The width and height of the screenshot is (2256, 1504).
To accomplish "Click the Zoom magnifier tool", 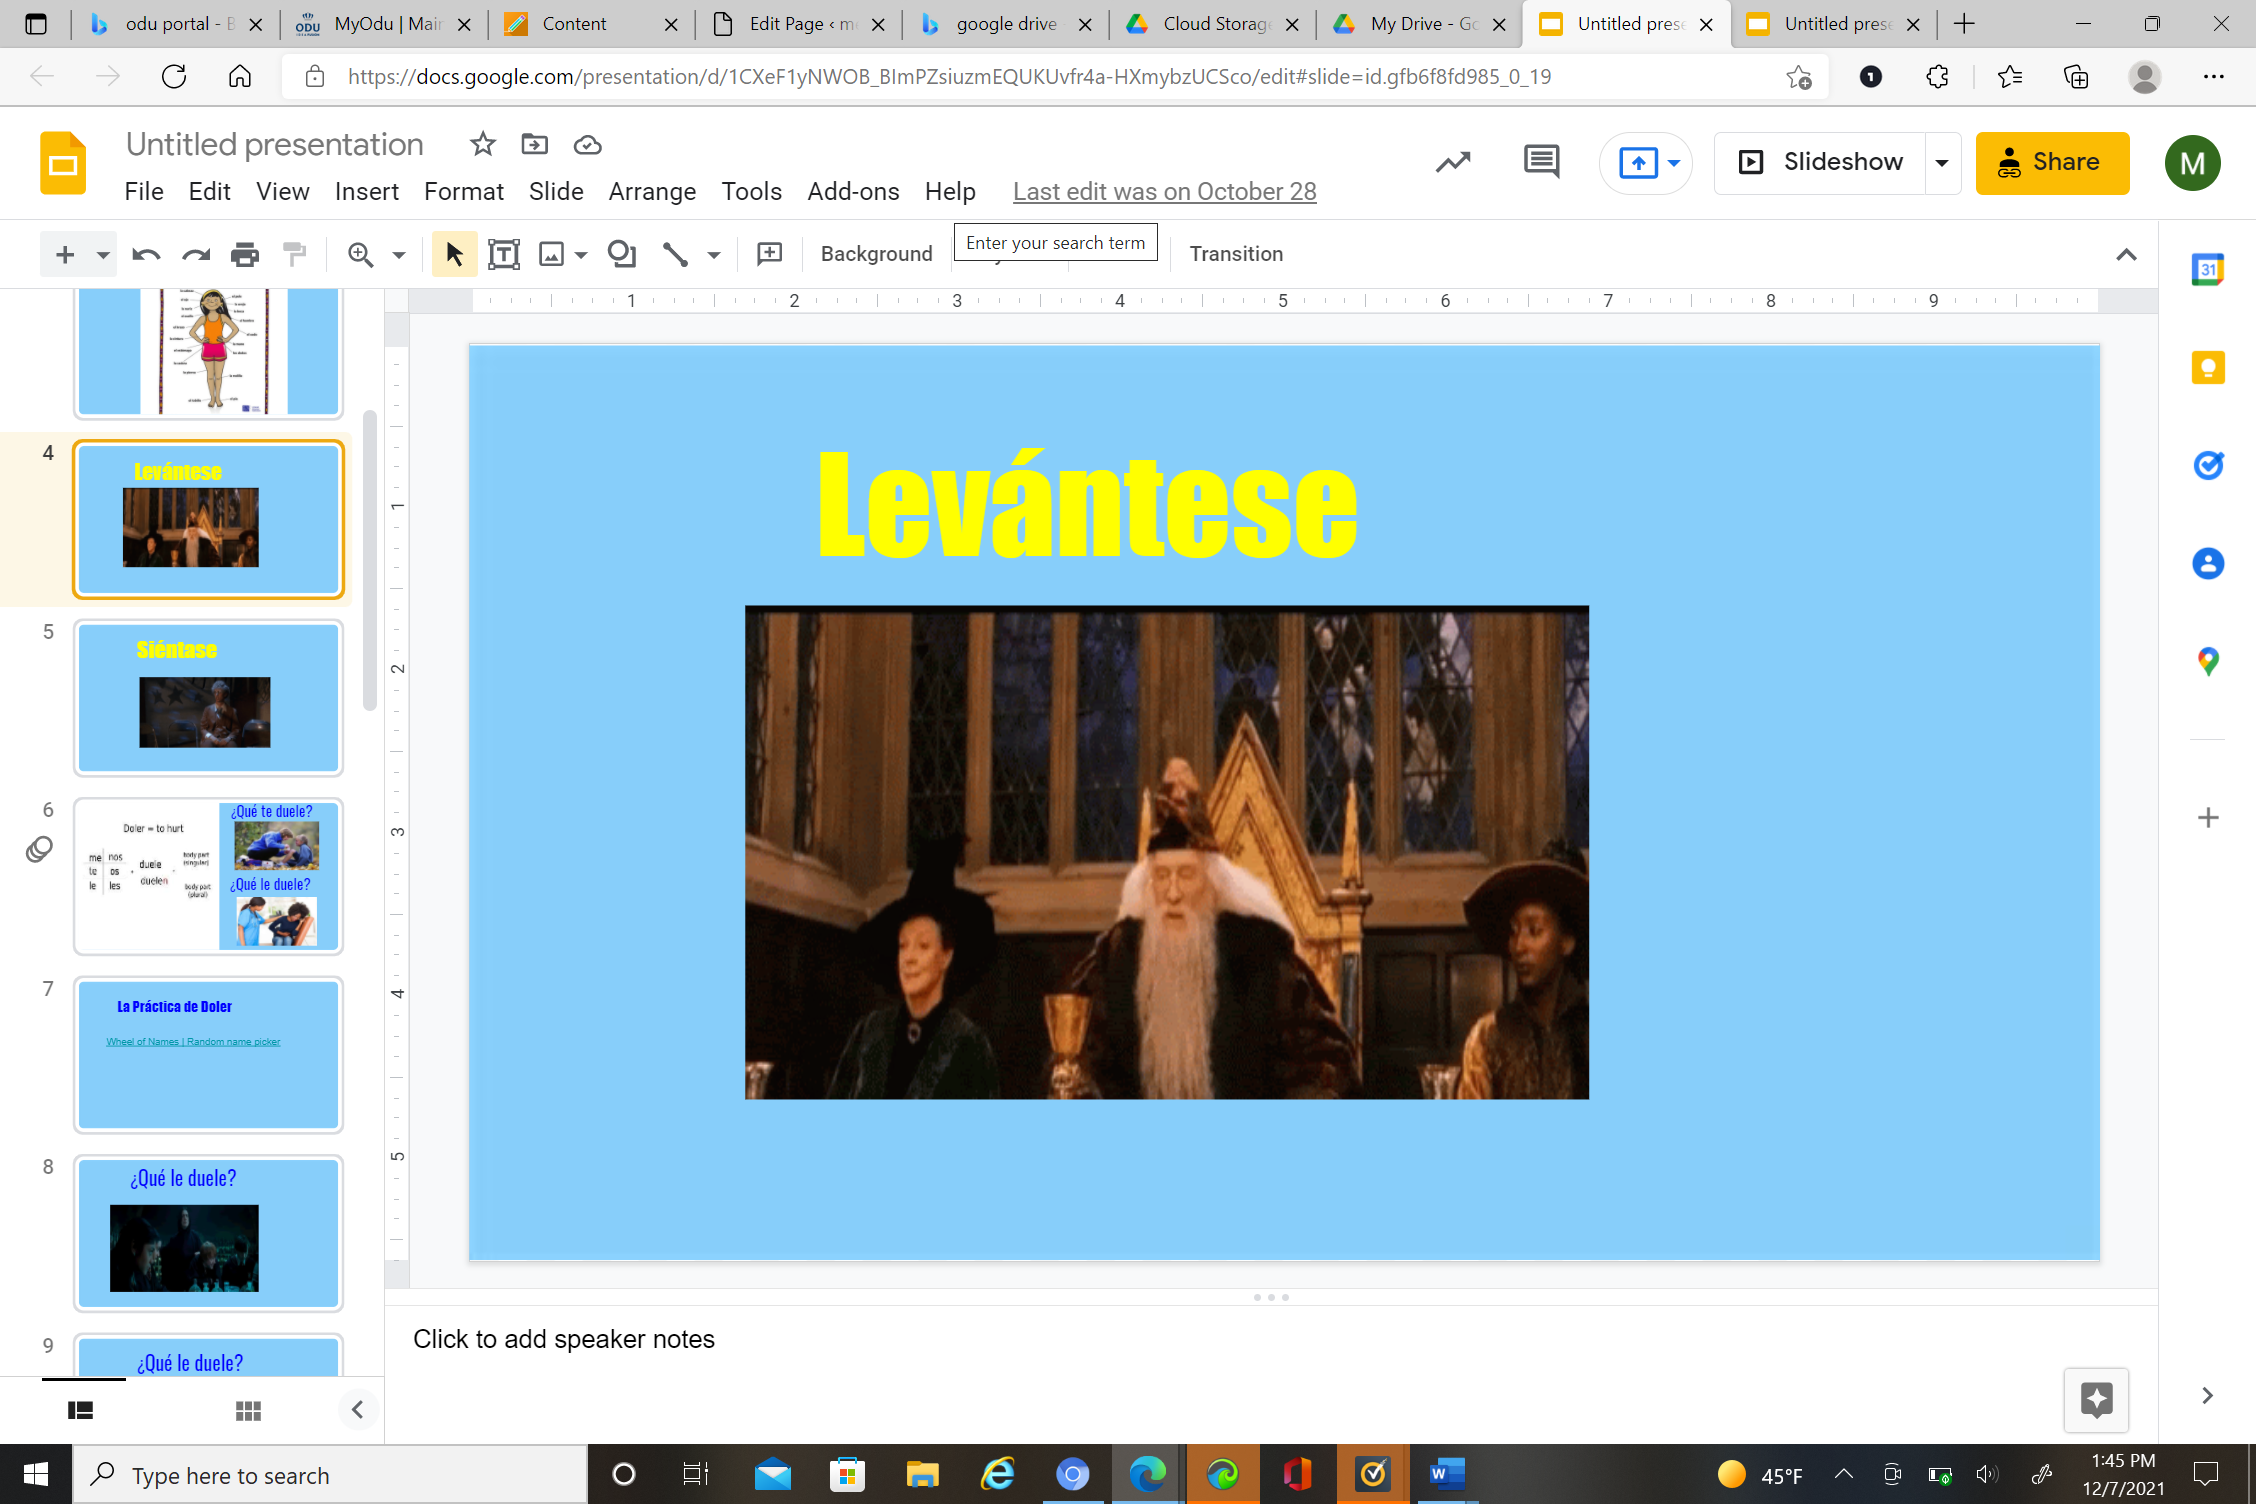I will 360,255.
